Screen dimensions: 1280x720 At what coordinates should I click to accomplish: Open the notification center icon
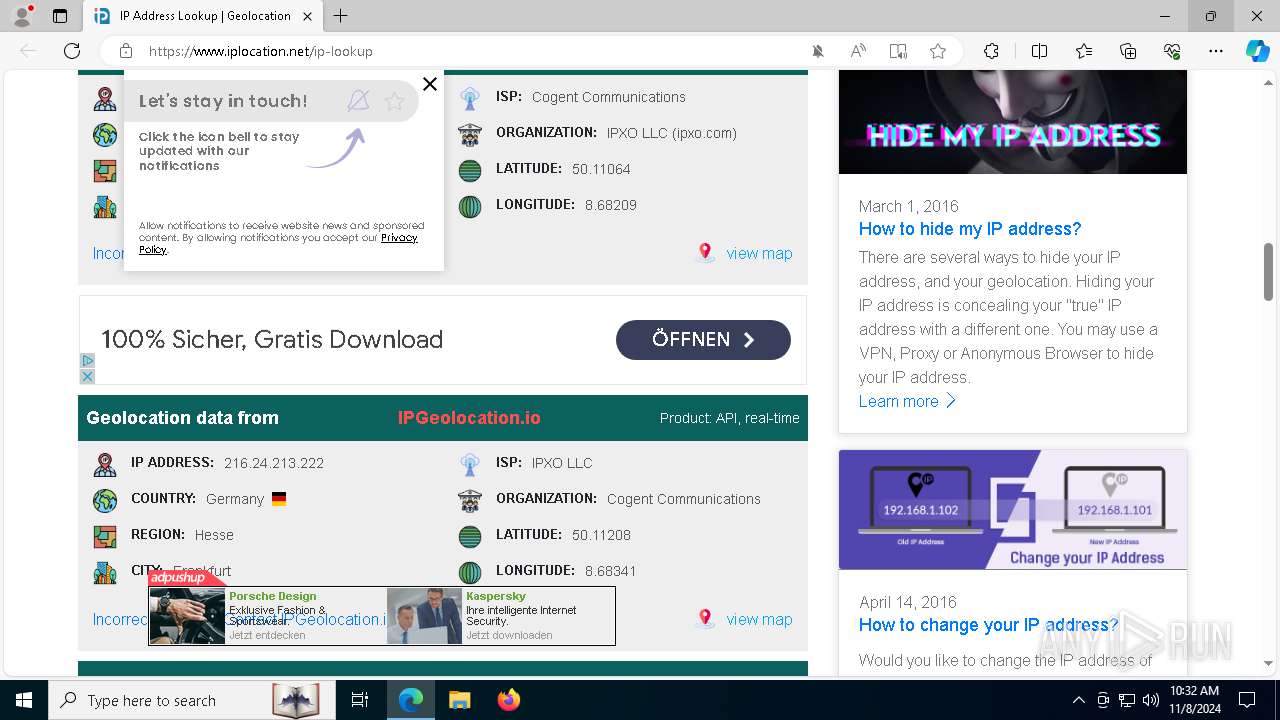click(1247, 700)
